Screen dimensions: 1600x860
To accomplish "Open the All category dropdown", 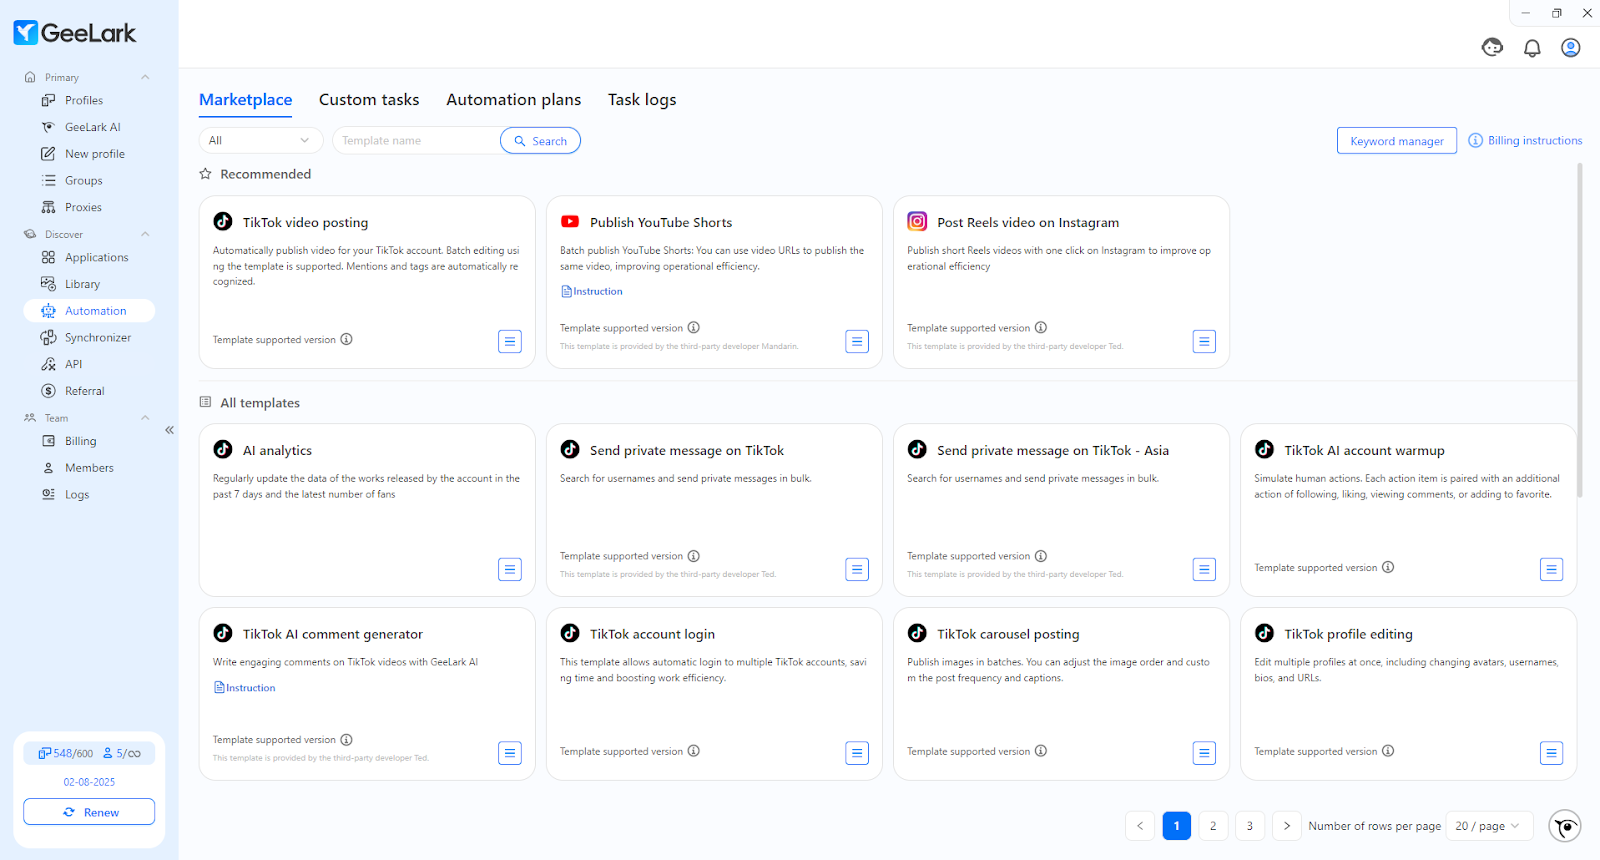I will coord(261,141).
